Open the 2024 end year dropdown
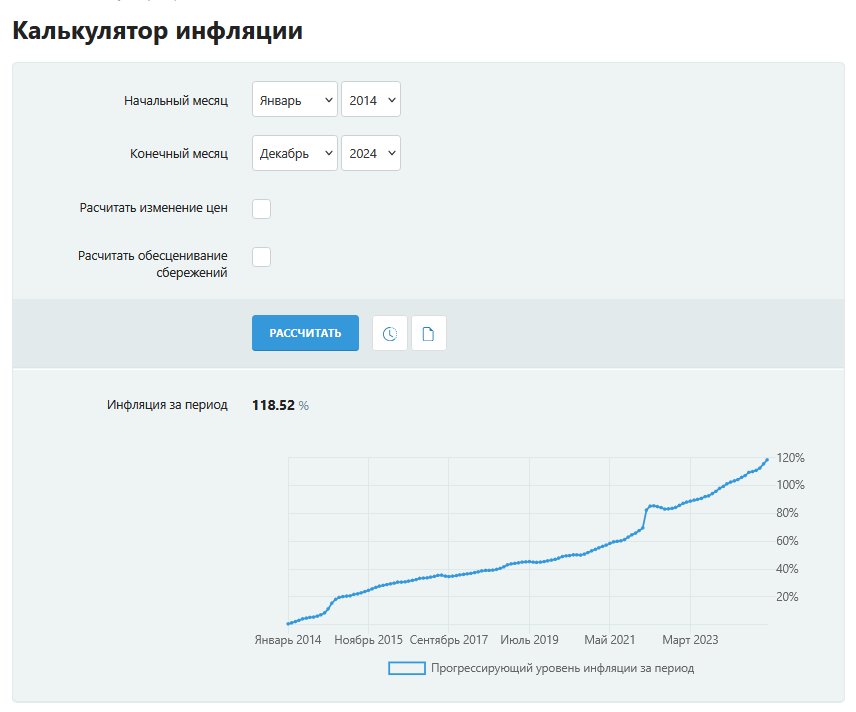Image resolution: width=856 pixels, height=712 pixels. click(x=370, y=152)
